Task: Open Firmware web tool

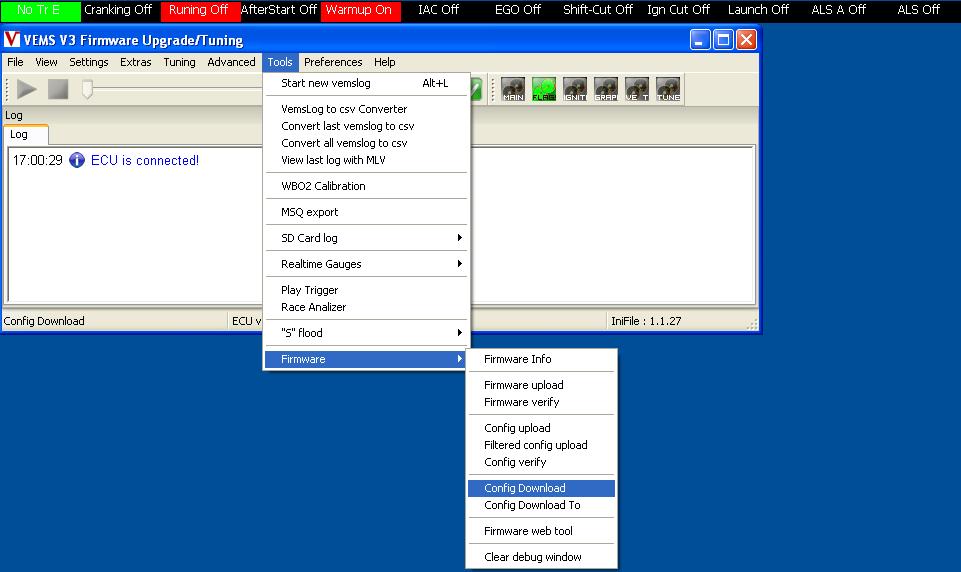Action: 541,531
